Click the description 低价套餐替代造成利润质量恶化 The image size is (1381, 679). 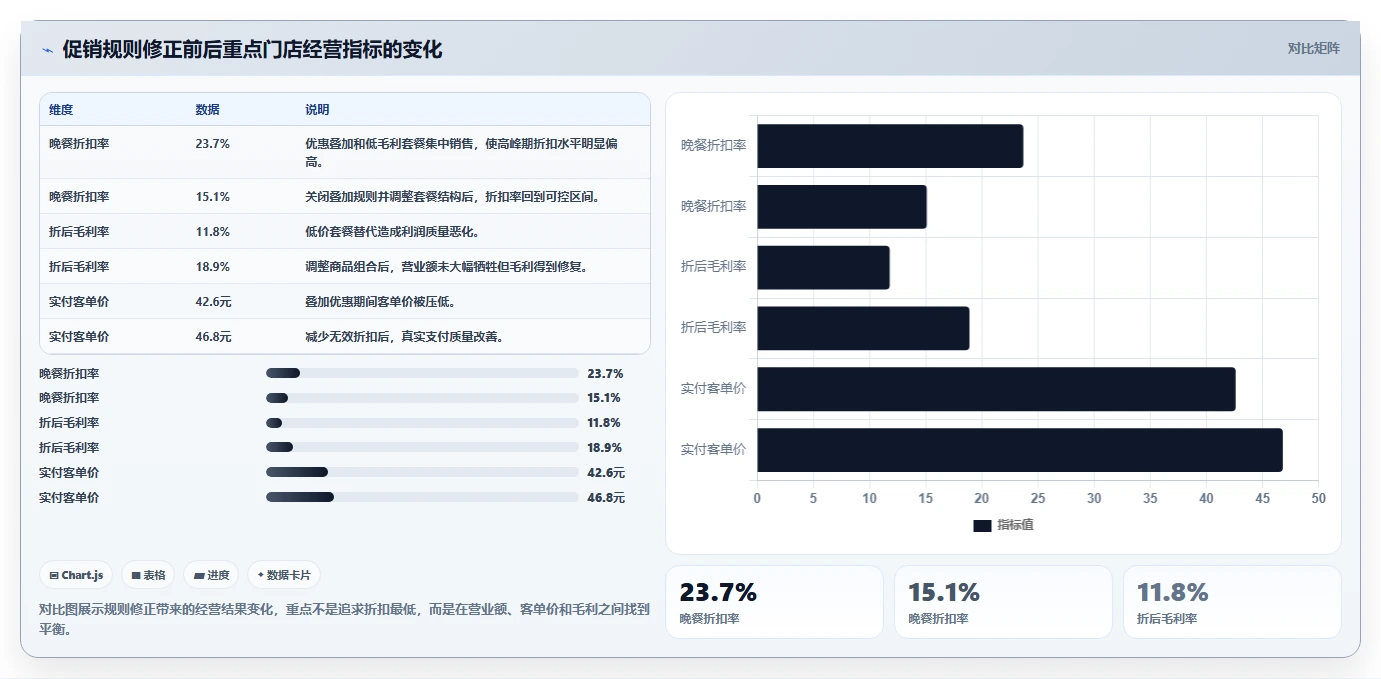(x=393, y=232)
